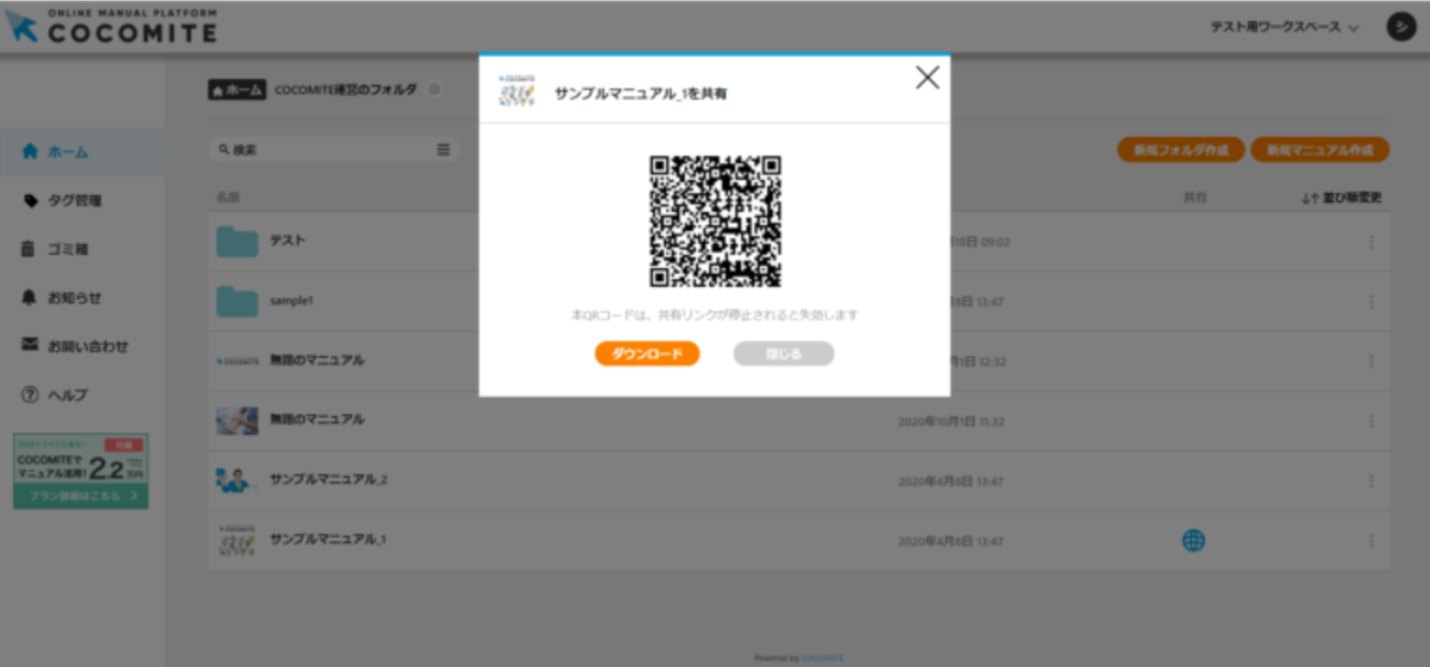Screen dimensions: 1430x667
Task: Click the 新規マニュアル作成 button
Action: click(x=1320, y=150)
